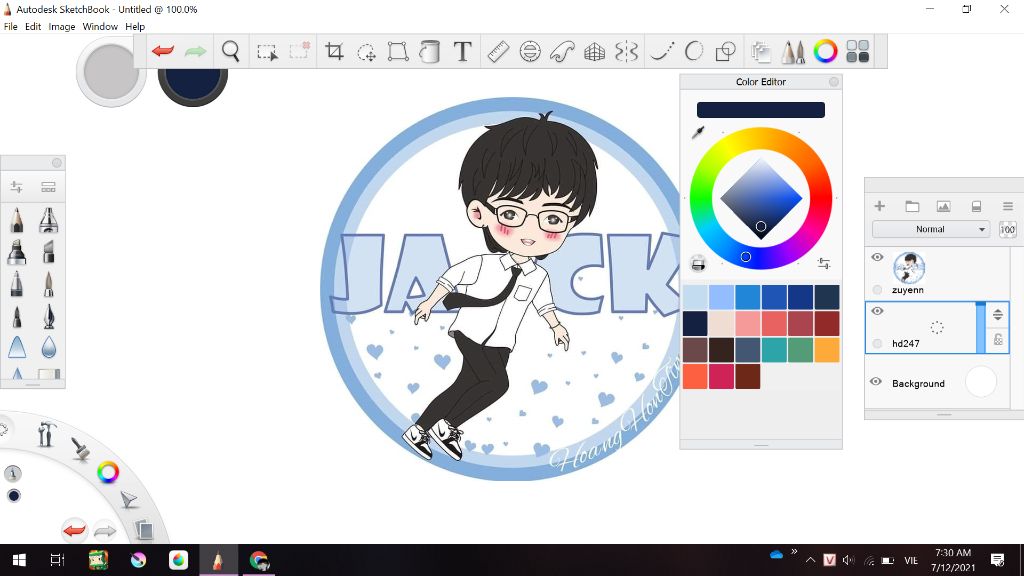Select the rectangle Selection tool
This screenshot has width=1024, height=576.
click(x=267, y=52)
